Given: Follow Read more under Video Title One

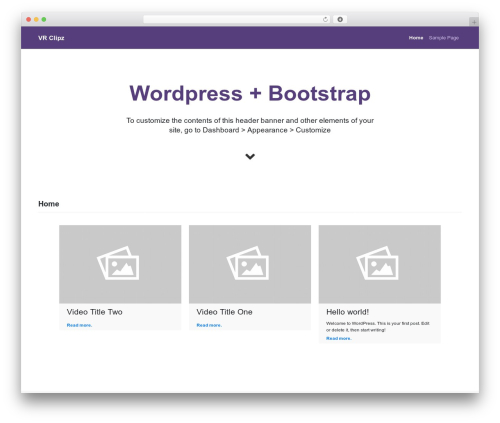Looking at the screenshot, I should pyautogui.click(x=209, y=325).
